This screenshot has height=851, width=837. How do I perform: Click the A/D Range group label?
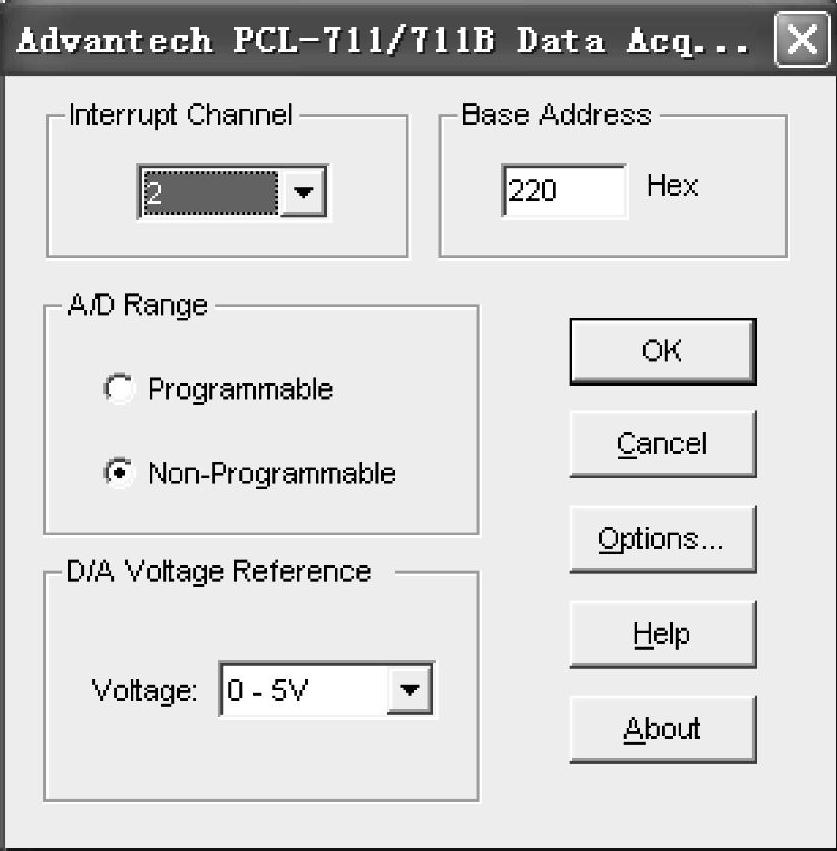click(138, 306)
